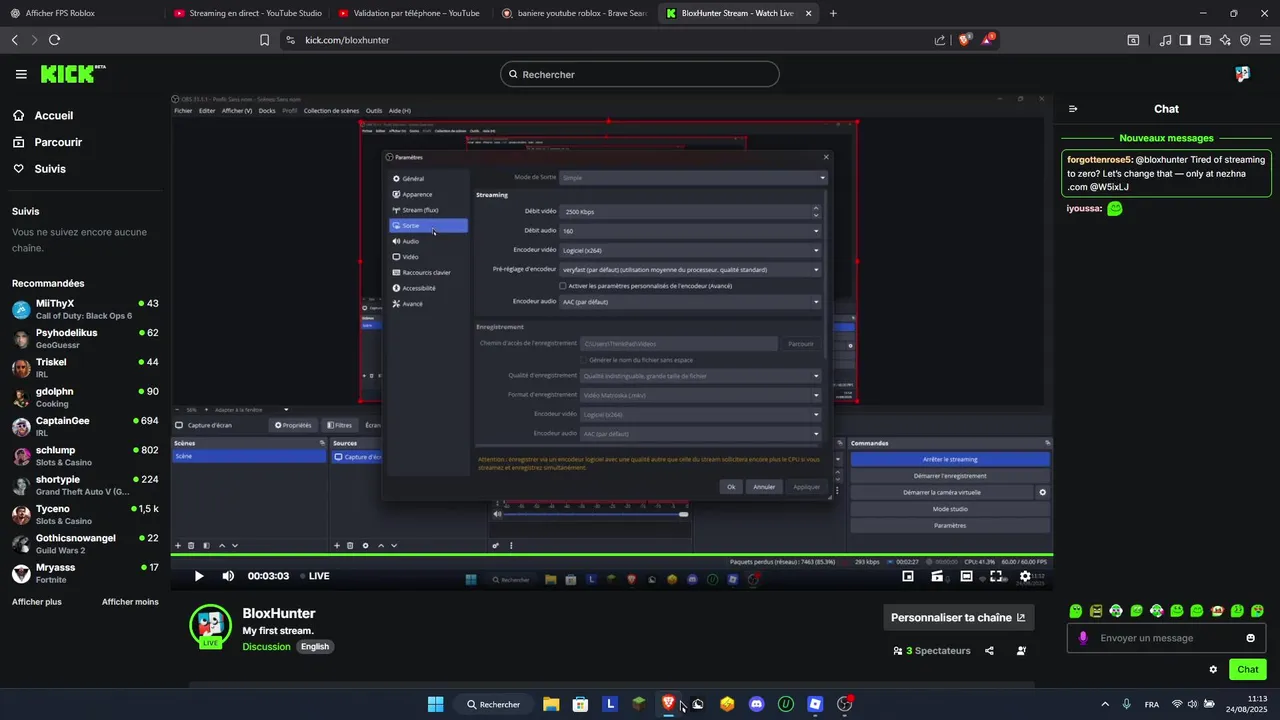Click English language tag
This screenshot has width=1280, height=720.
[x=315, y=647]
